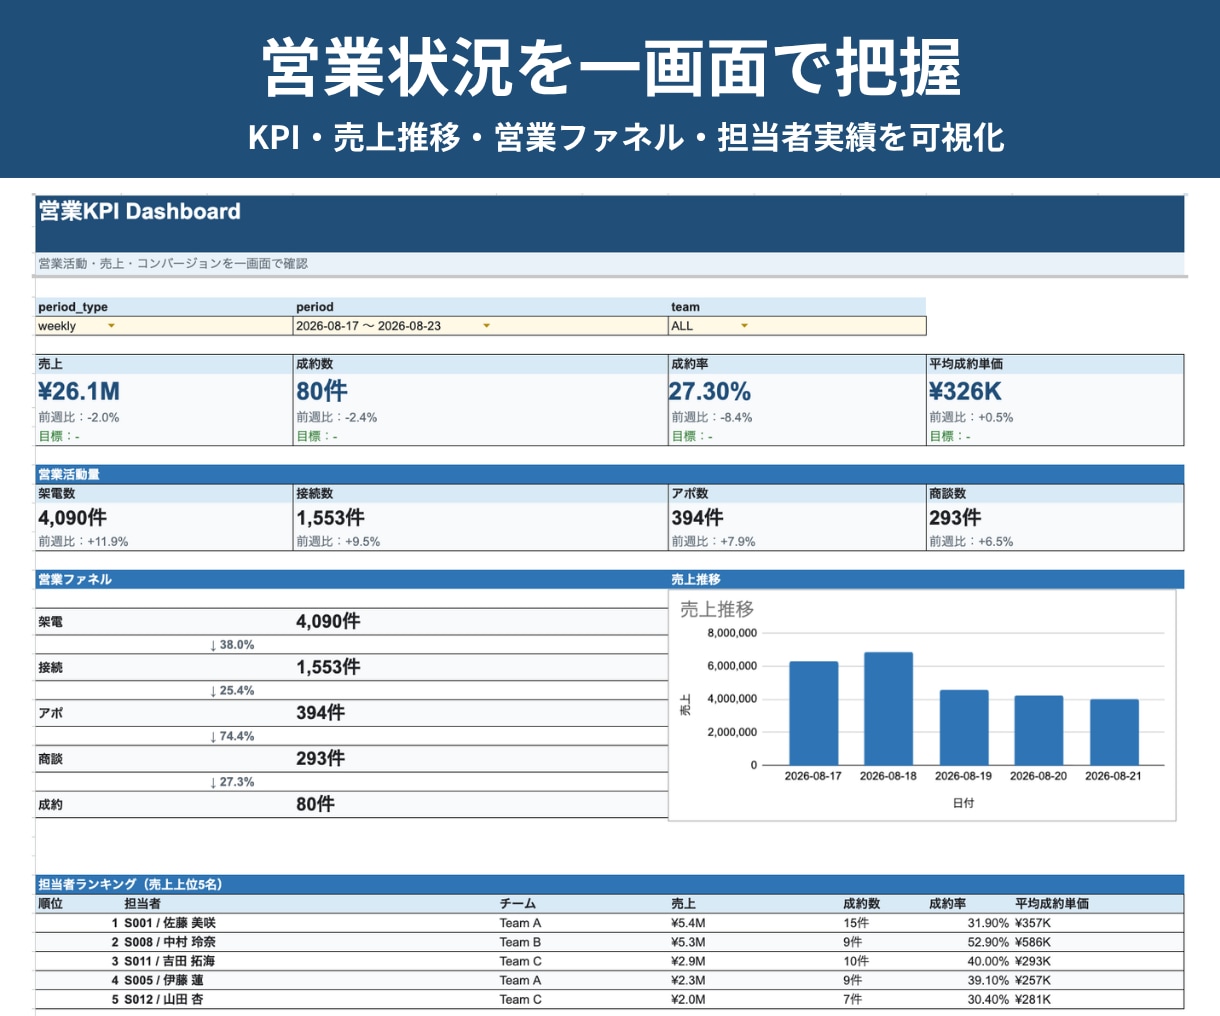
Task: Open the period_type dropdown arrow
Action: point(111,326)
